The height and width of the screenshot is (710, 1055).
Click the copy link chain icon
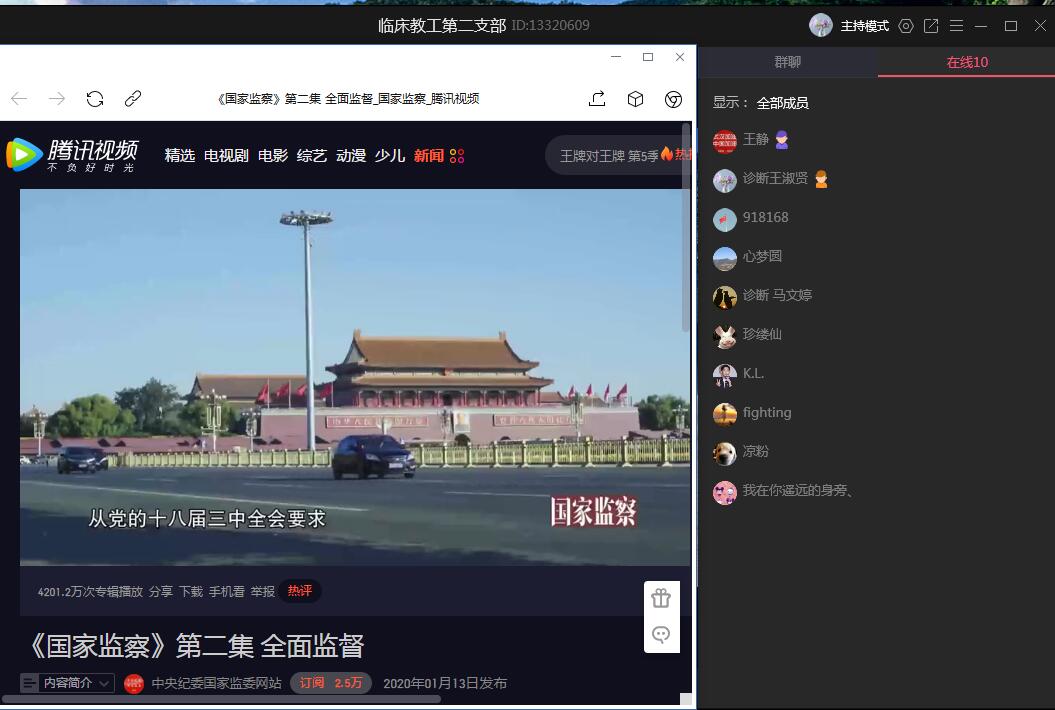tap(133, 99)
